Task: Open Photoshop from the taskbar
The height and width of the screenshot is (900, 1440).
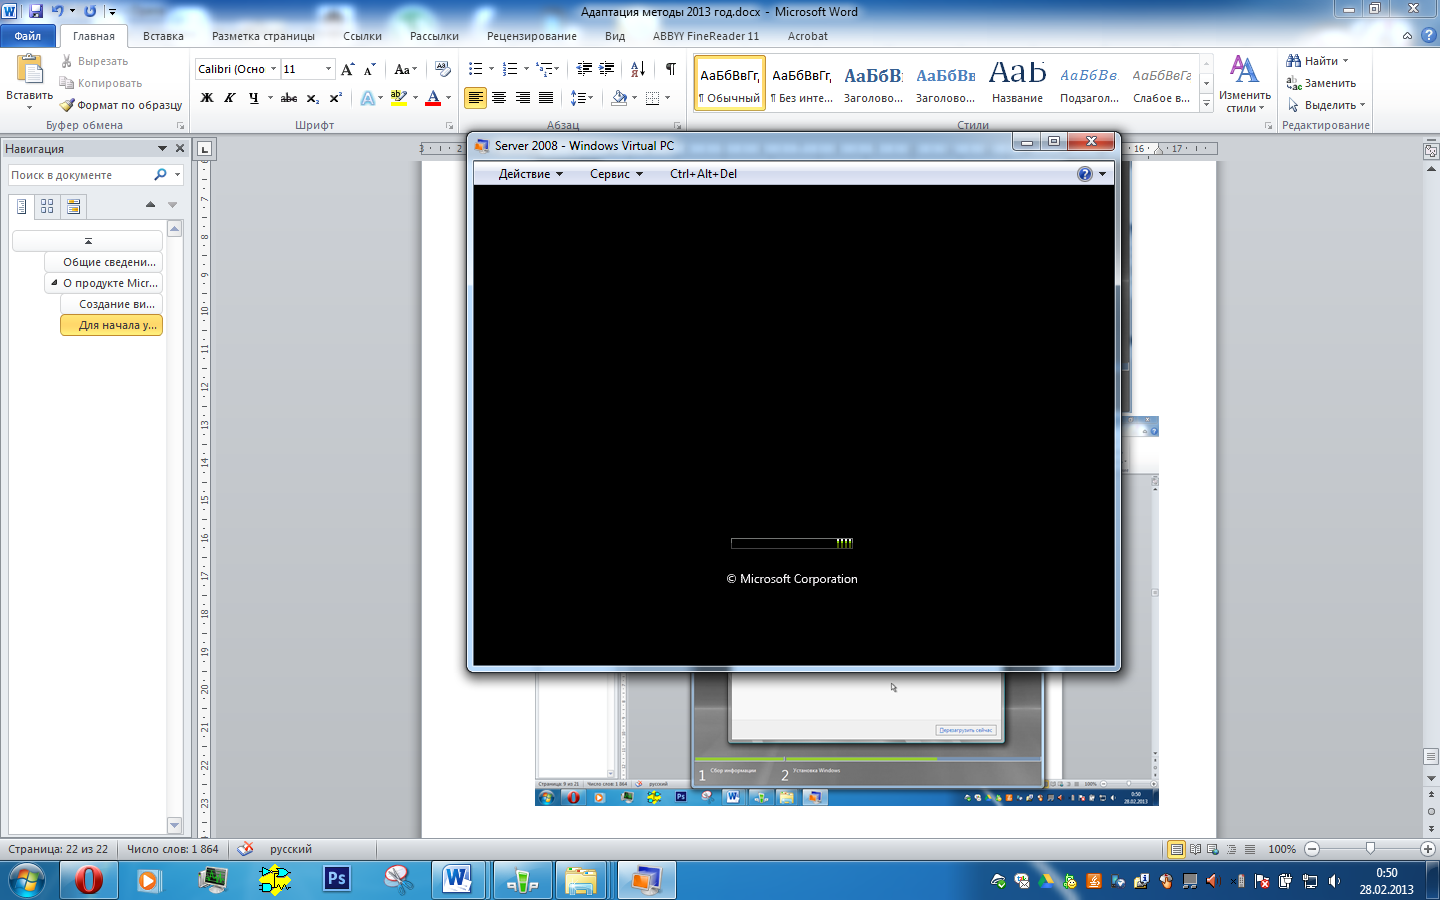Action: [337, 879]
